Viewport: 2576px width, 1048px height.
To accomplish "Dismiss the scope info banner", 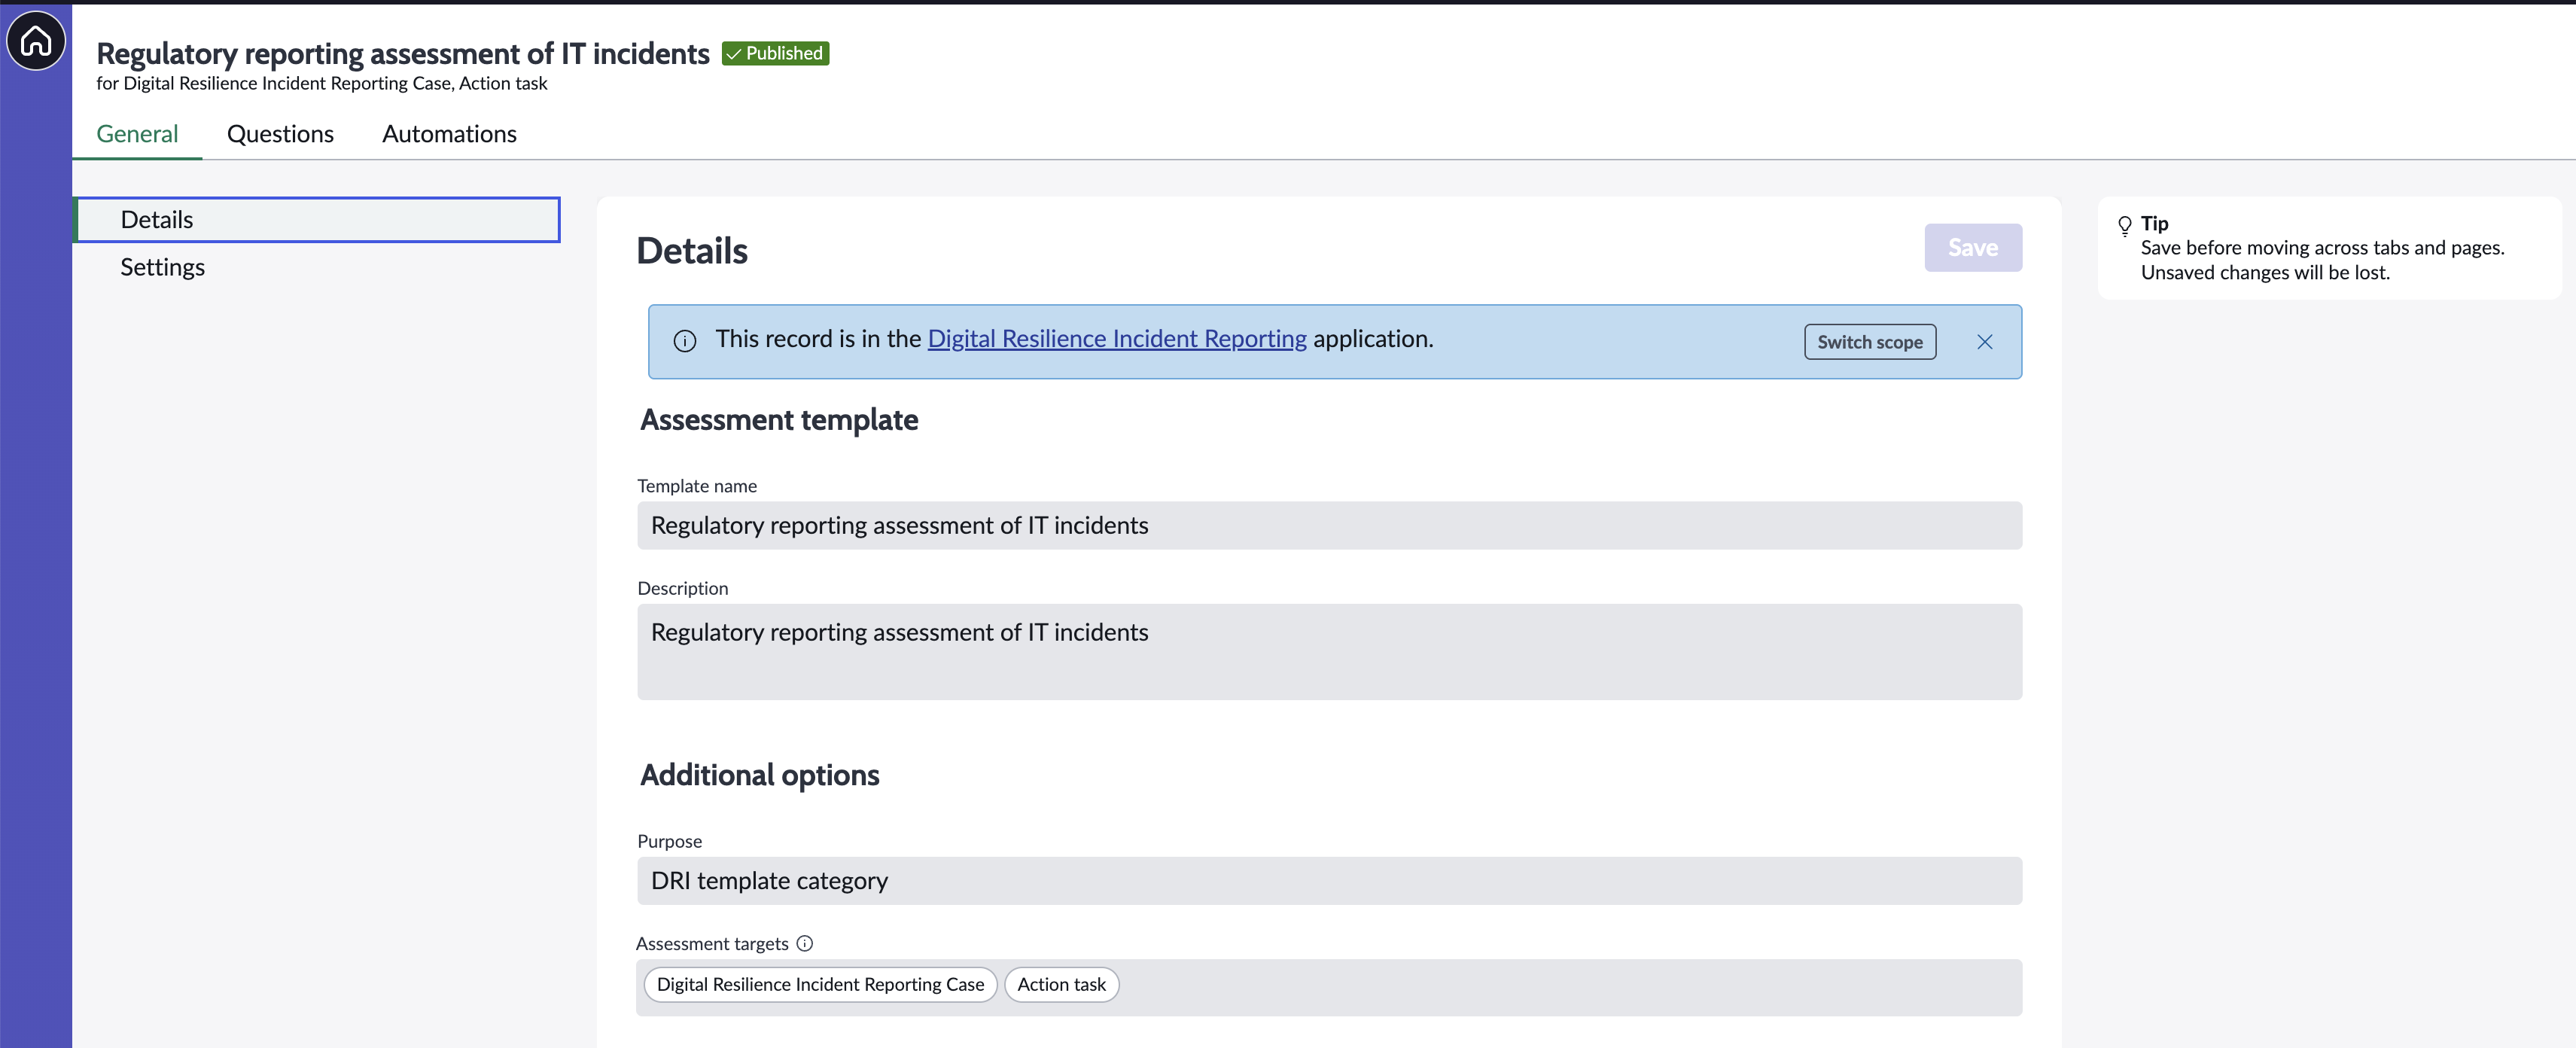I will pos(1984,342).
